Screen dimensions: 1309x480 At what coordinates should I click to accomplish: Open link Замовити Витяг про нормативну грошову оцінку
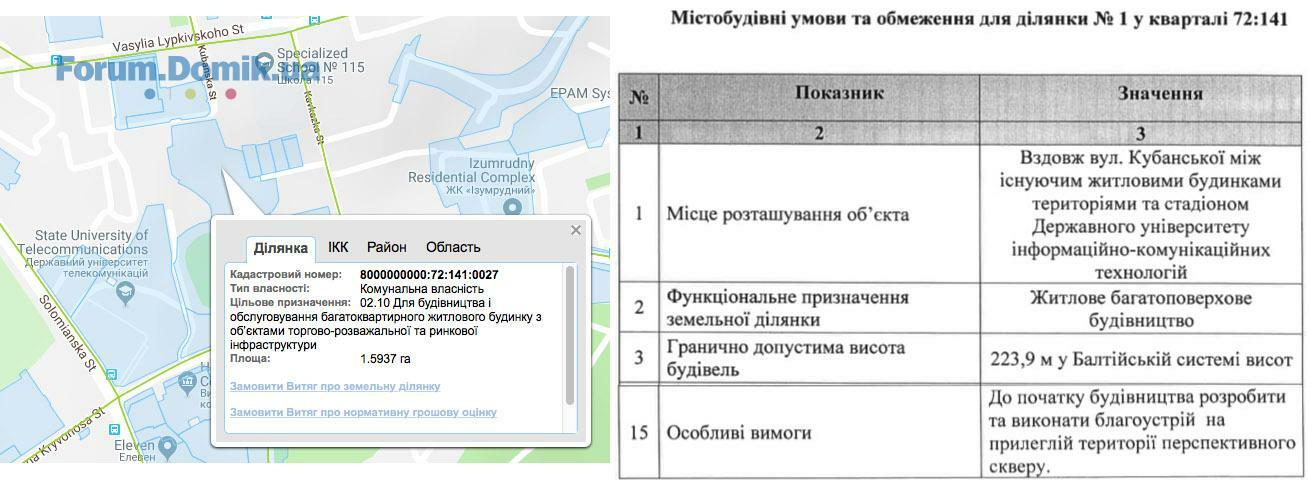pyautogui.click(x=363, y=412)
